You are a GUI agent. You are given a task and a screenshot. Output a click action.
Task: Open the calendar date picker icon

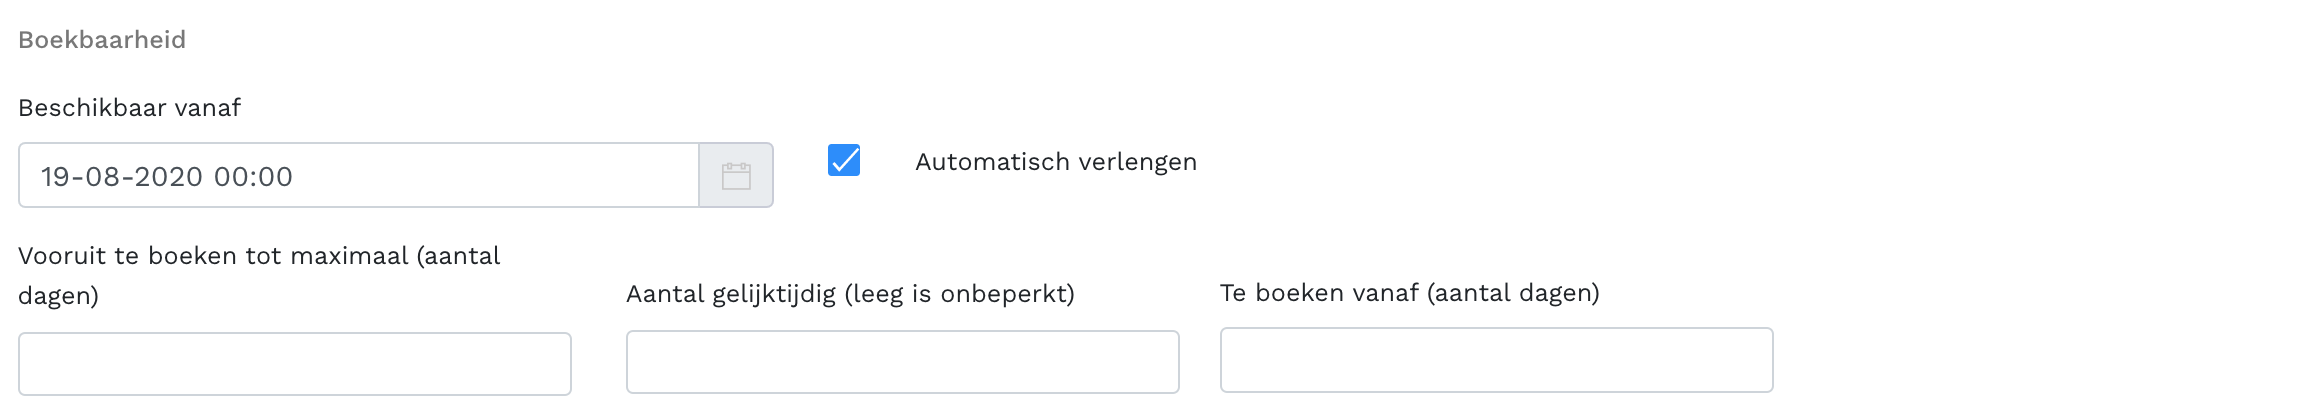tap(736, 176)
